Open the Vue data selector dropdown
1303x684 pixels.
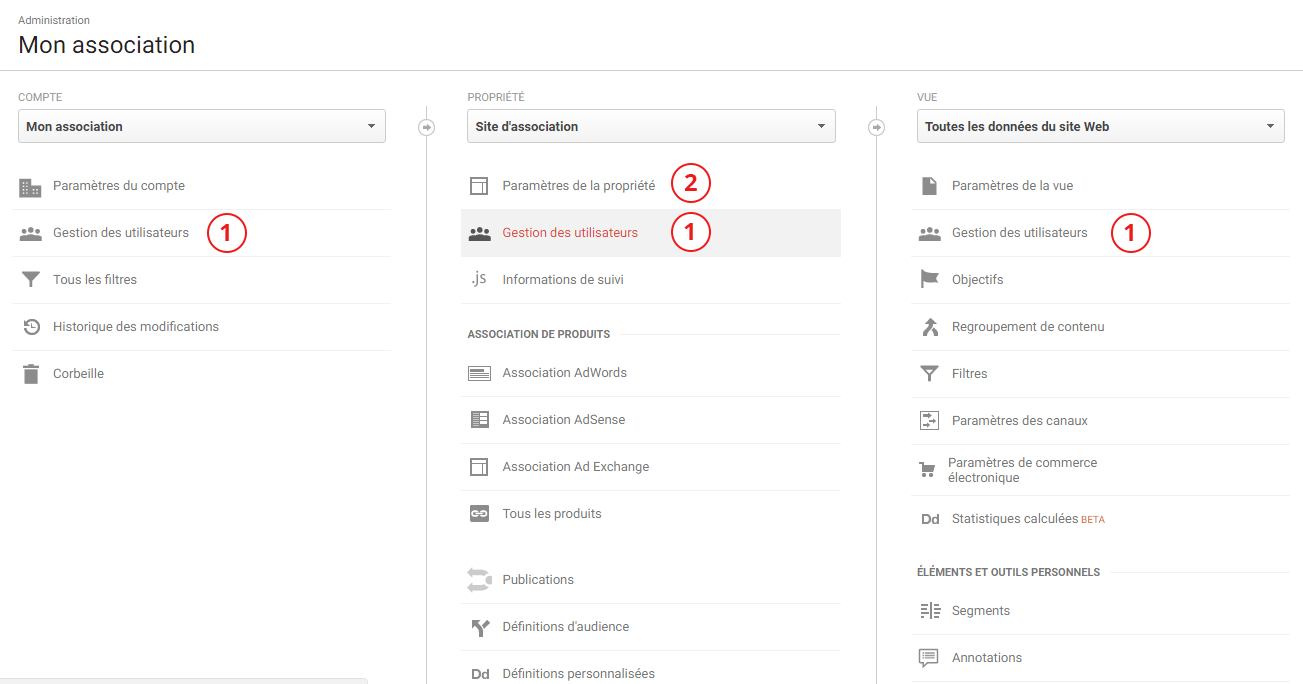tap(1100, 126)
